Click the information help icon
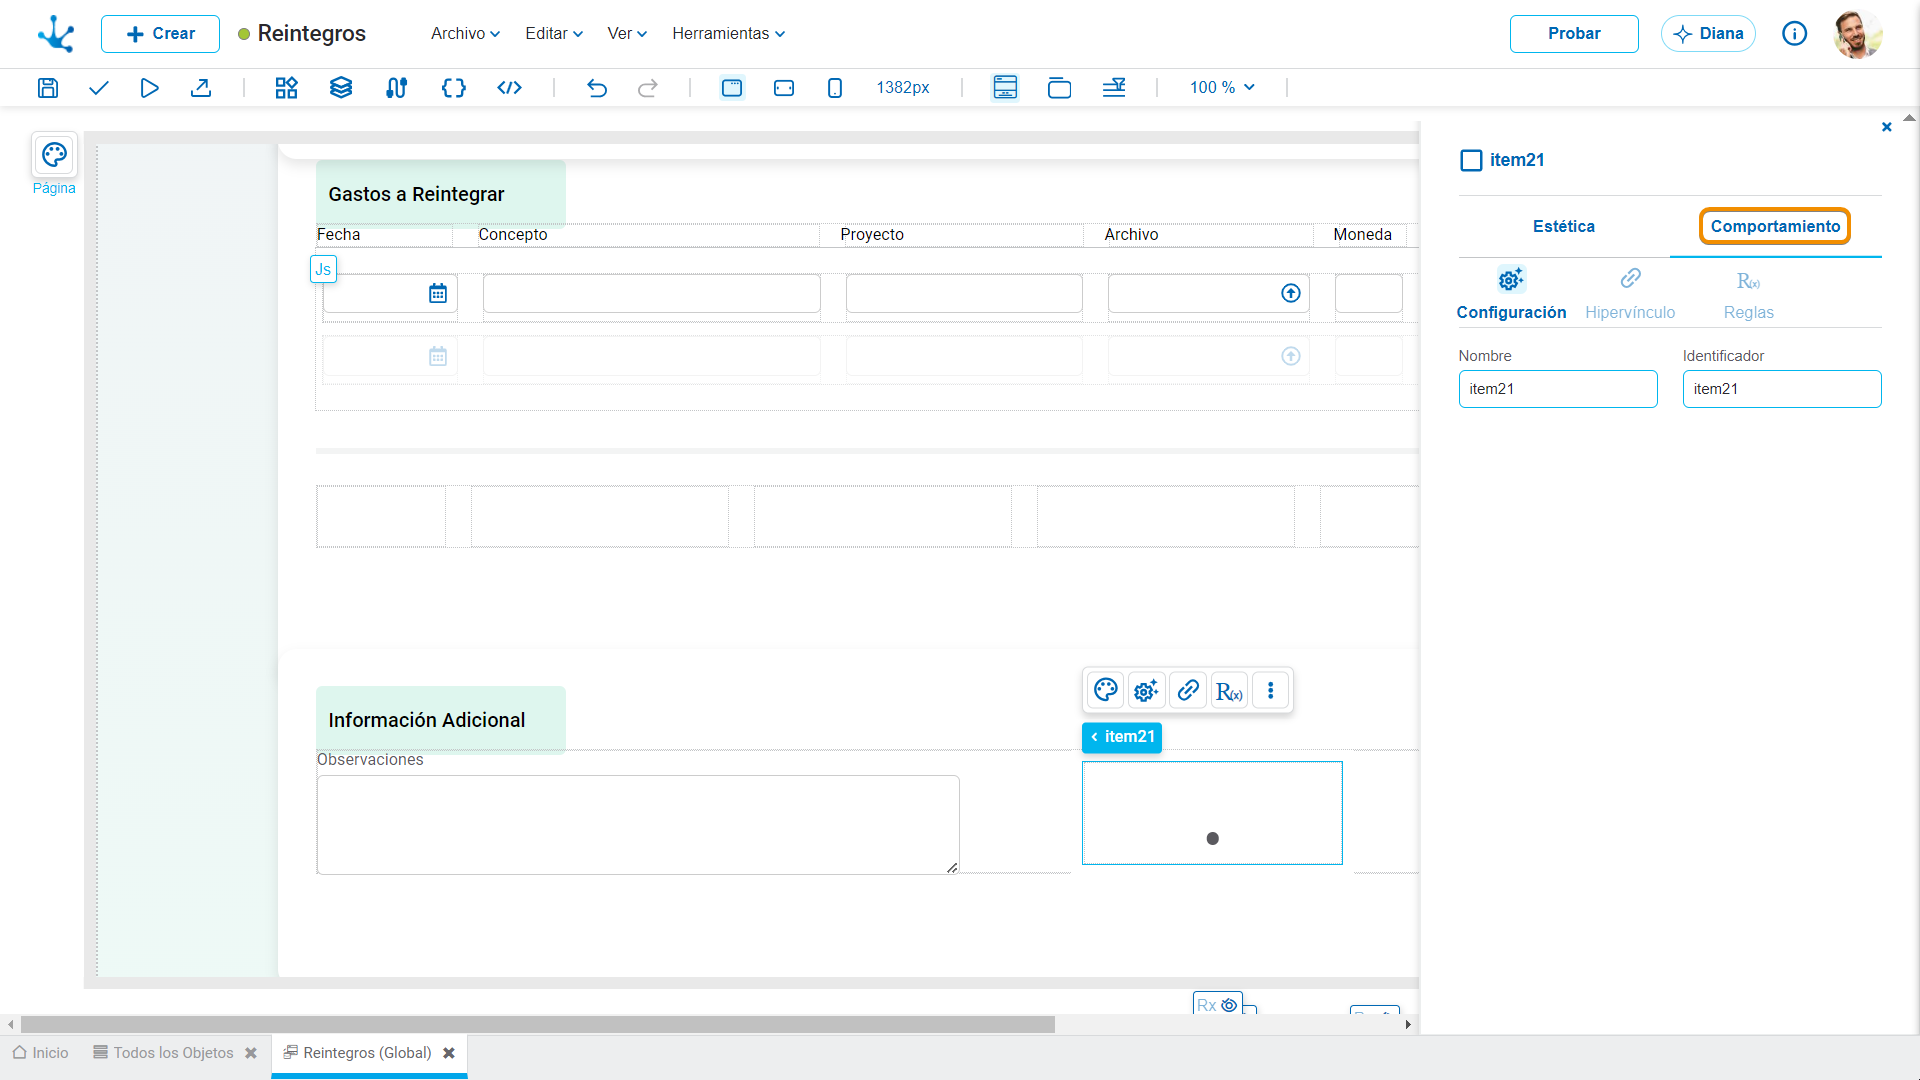 click(1795, 34)
